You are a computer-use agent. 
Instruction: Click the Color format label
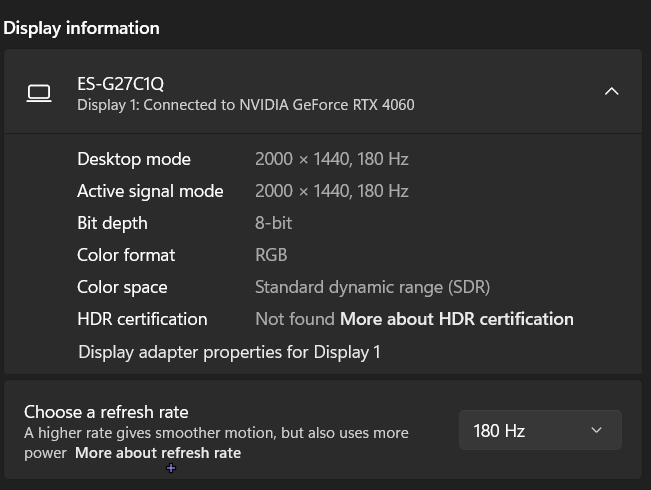pyautogui.click(x=126, y=255)
